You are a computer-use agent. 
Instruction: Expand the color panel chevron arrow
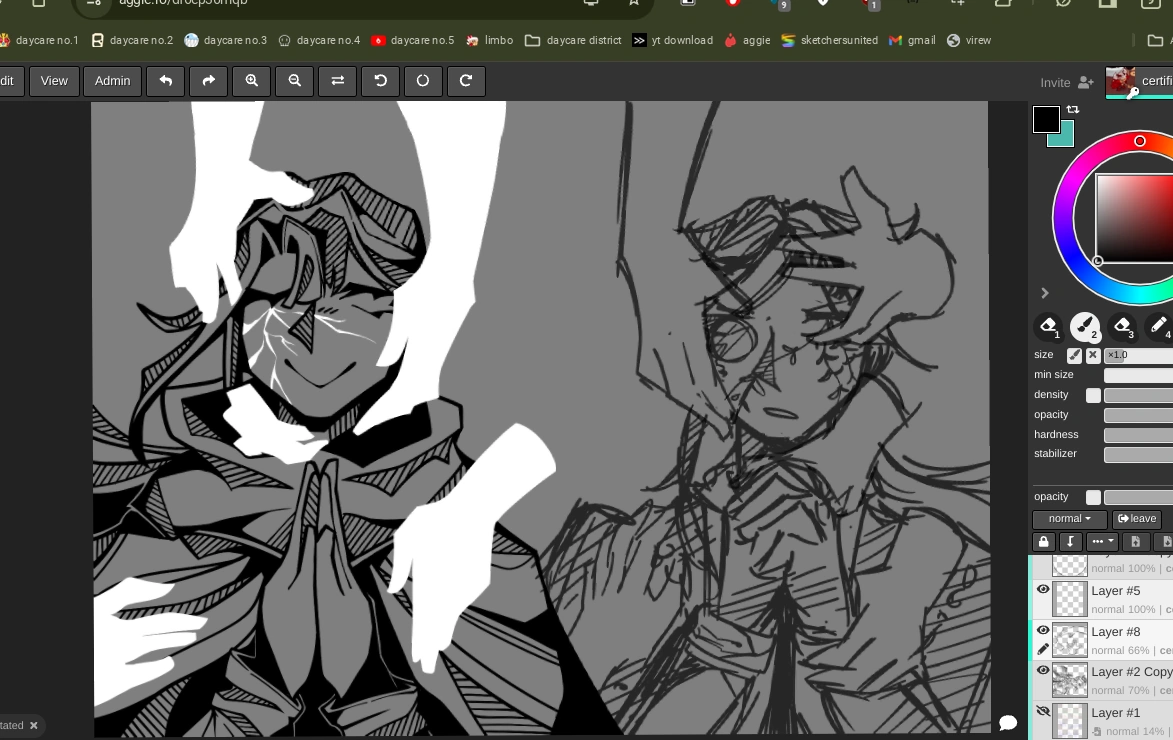[x=1045, y=293]
